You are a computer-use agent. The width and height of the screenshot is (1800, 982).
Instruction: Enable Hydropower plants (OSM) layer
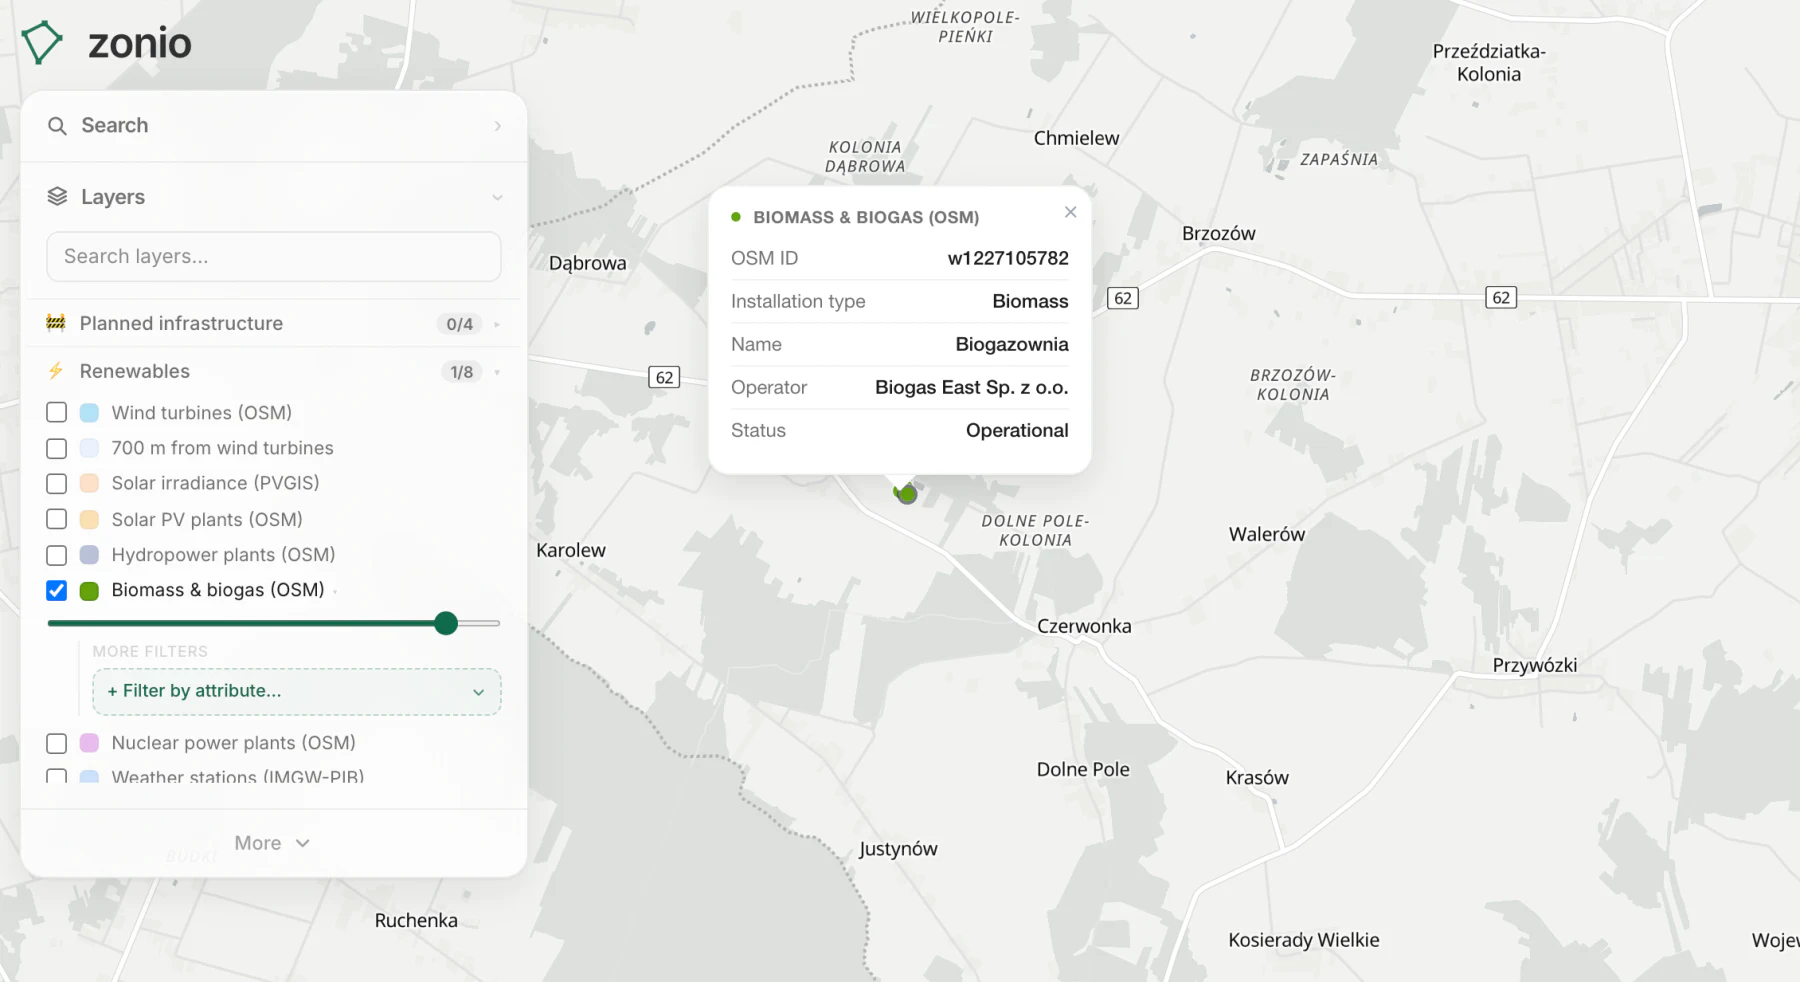coord(57,555)
